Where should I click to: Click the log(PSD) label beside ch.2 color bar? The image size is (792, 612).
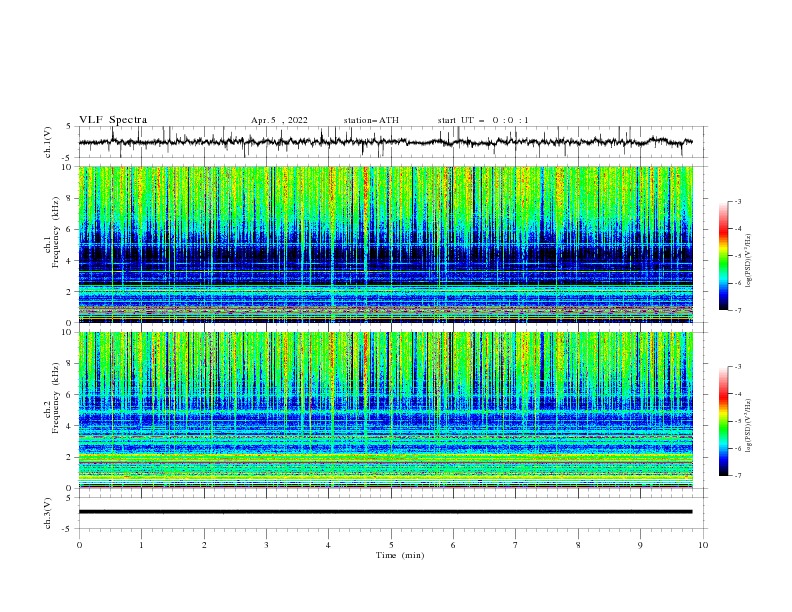coord(749,426)
